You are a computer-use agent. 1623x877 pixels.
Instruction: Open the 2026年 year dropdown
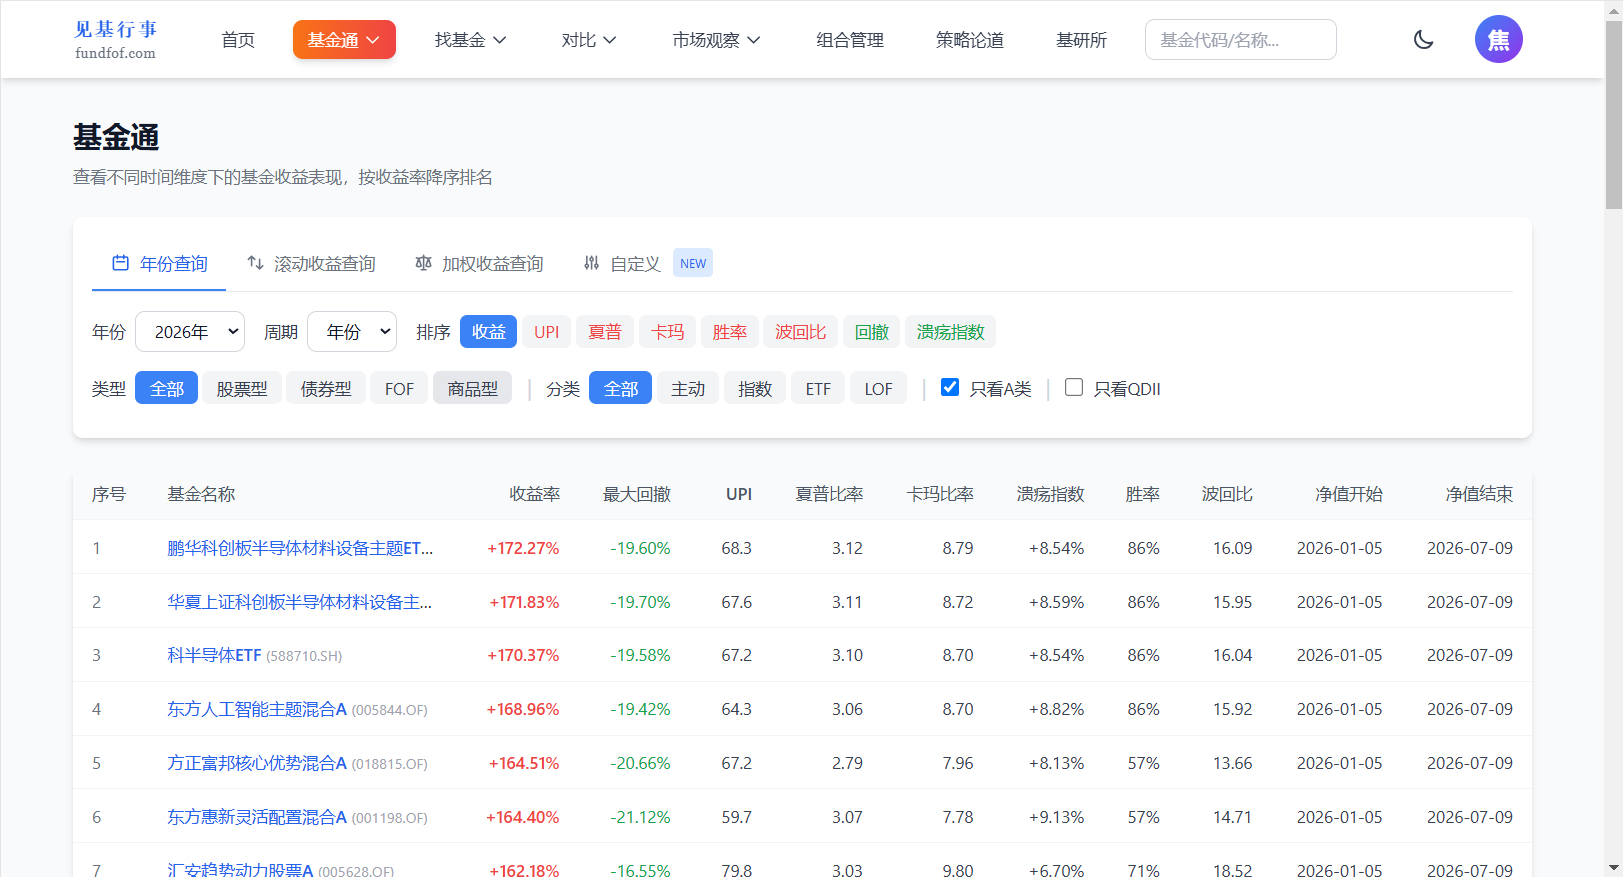[x=190, y=332]
